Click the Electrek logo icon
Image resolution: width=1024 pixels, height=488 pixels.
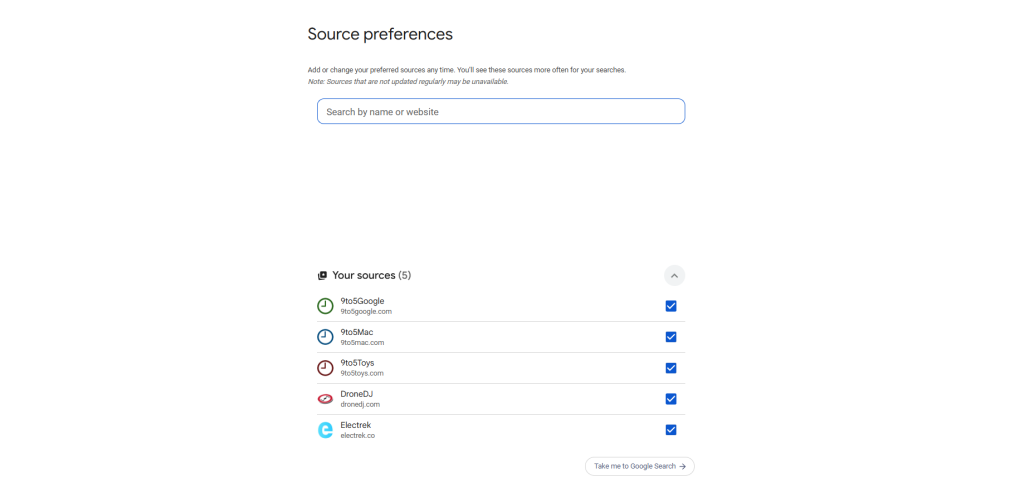[325, 430]
